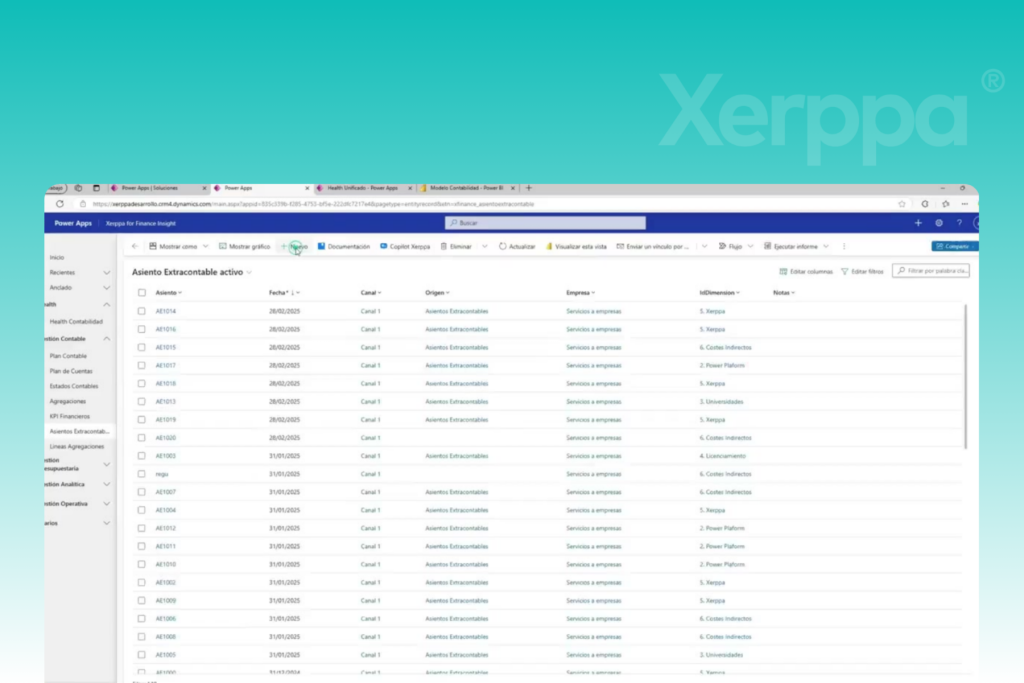Toggle the select-all checkbox in header
Viewport: 1024px width, 683px height.
pos(142,293)
